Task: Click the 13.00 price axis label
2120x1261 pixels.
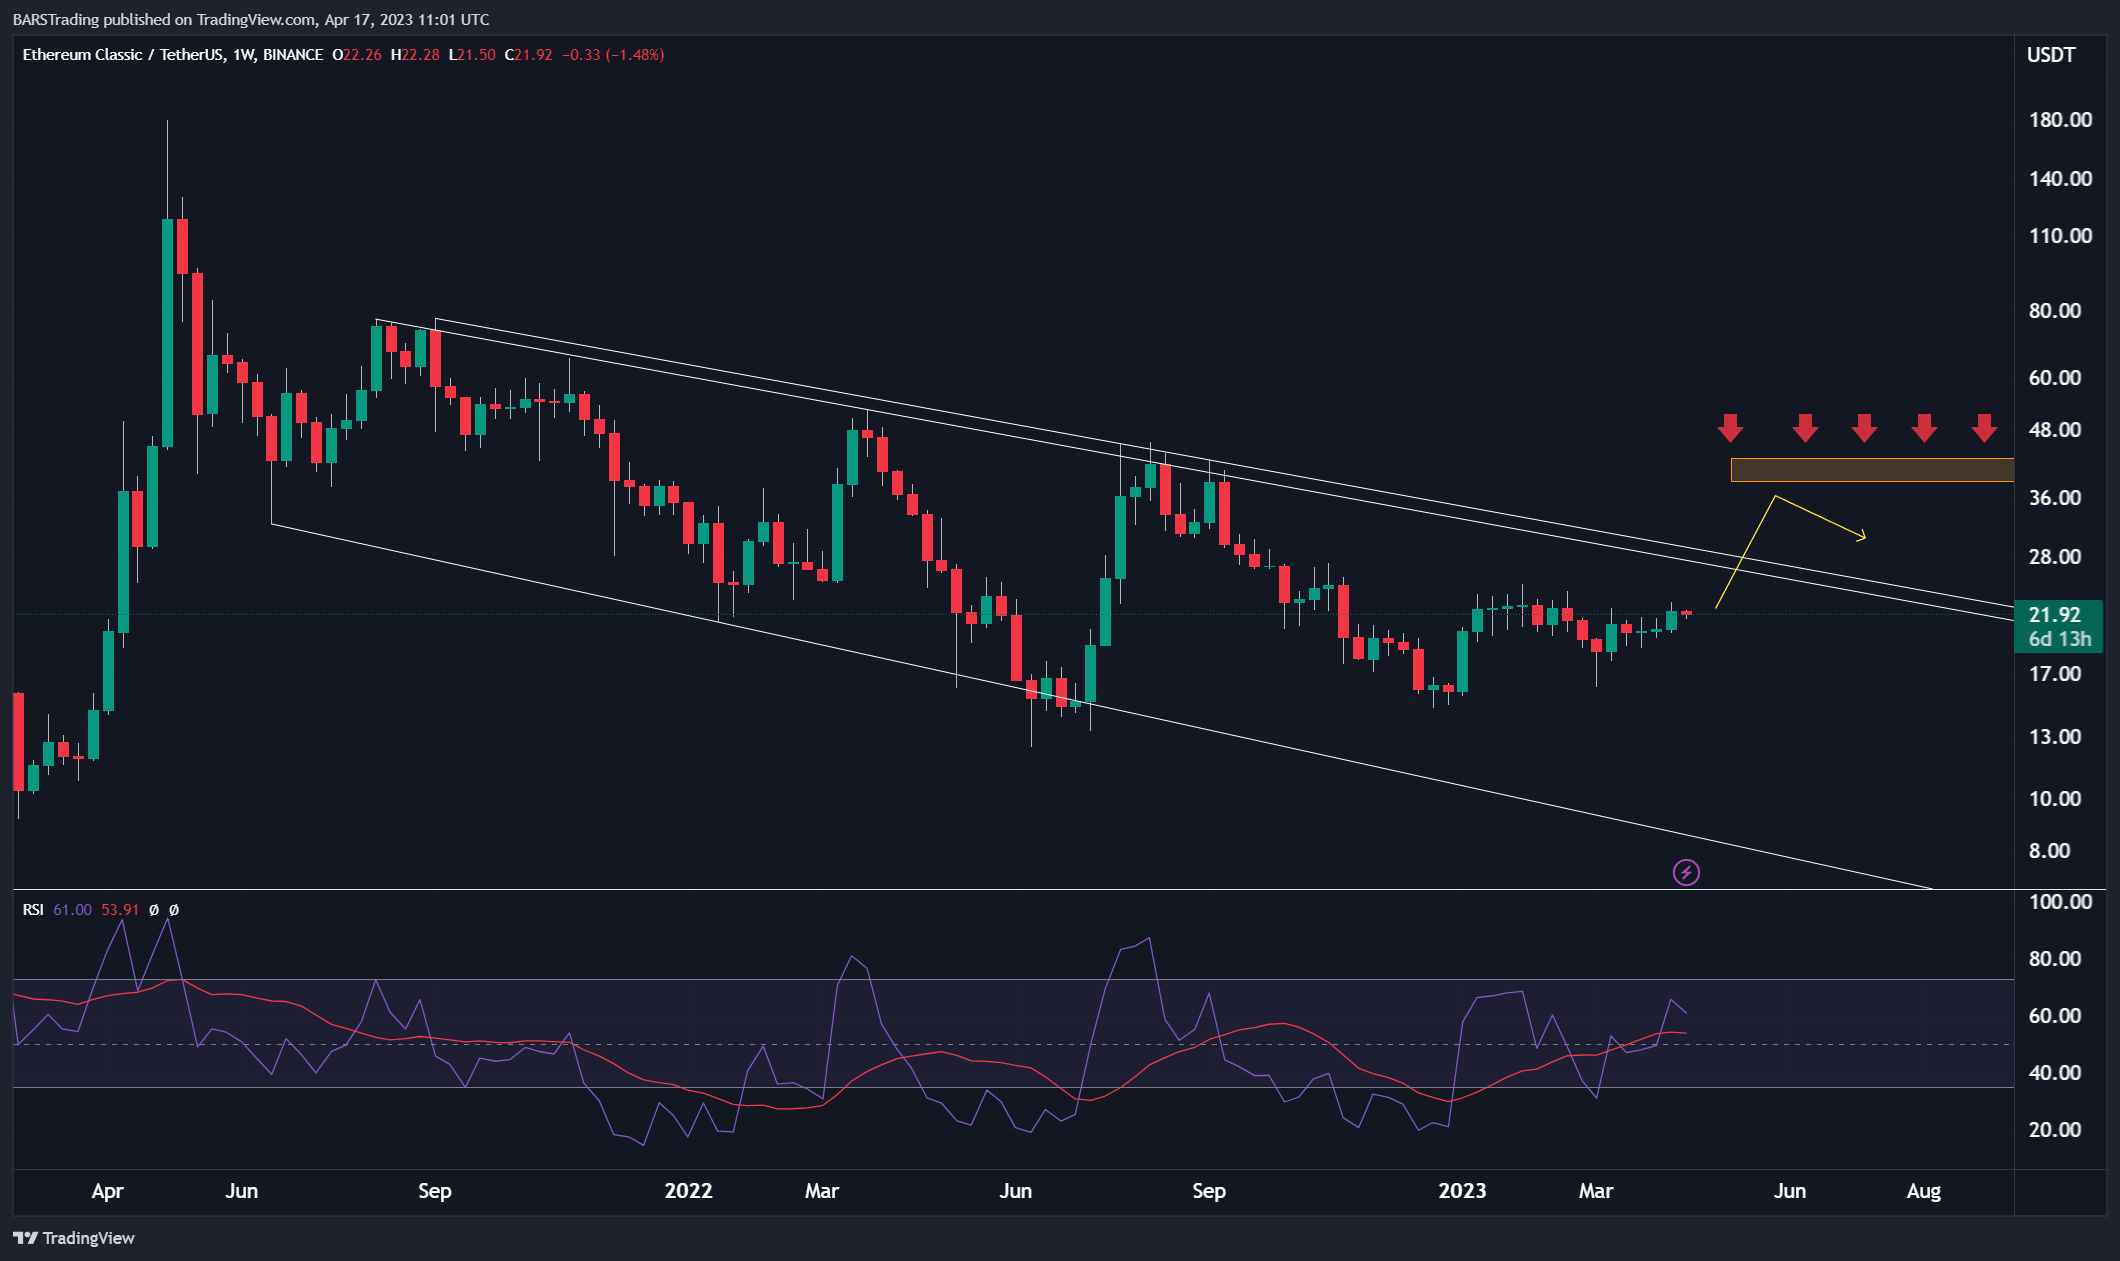Action: click(2055, 737)
